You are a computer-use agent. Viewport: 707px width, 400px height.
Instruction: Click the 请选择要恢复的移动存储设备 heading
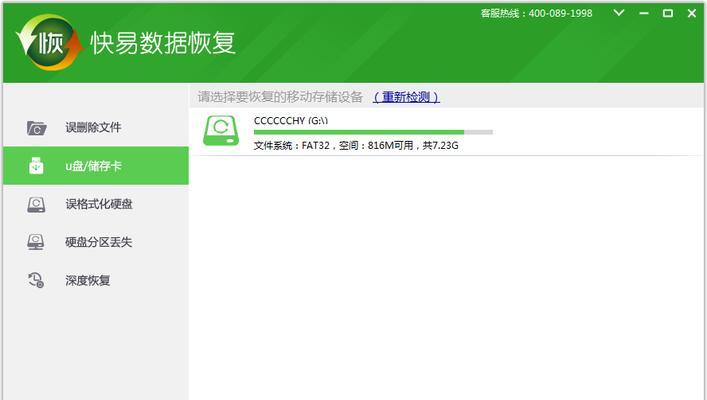[280, 97]
